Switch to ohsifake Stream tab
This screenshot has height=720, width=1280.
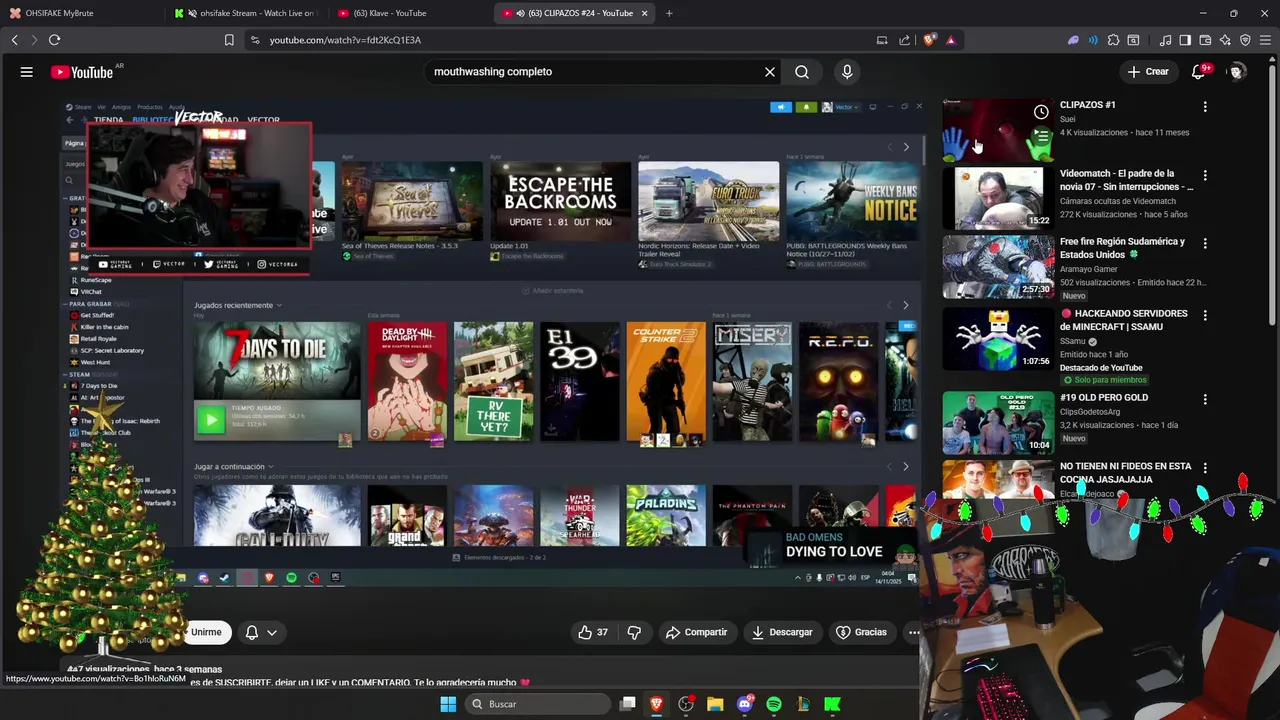click(x=245, y=13)
